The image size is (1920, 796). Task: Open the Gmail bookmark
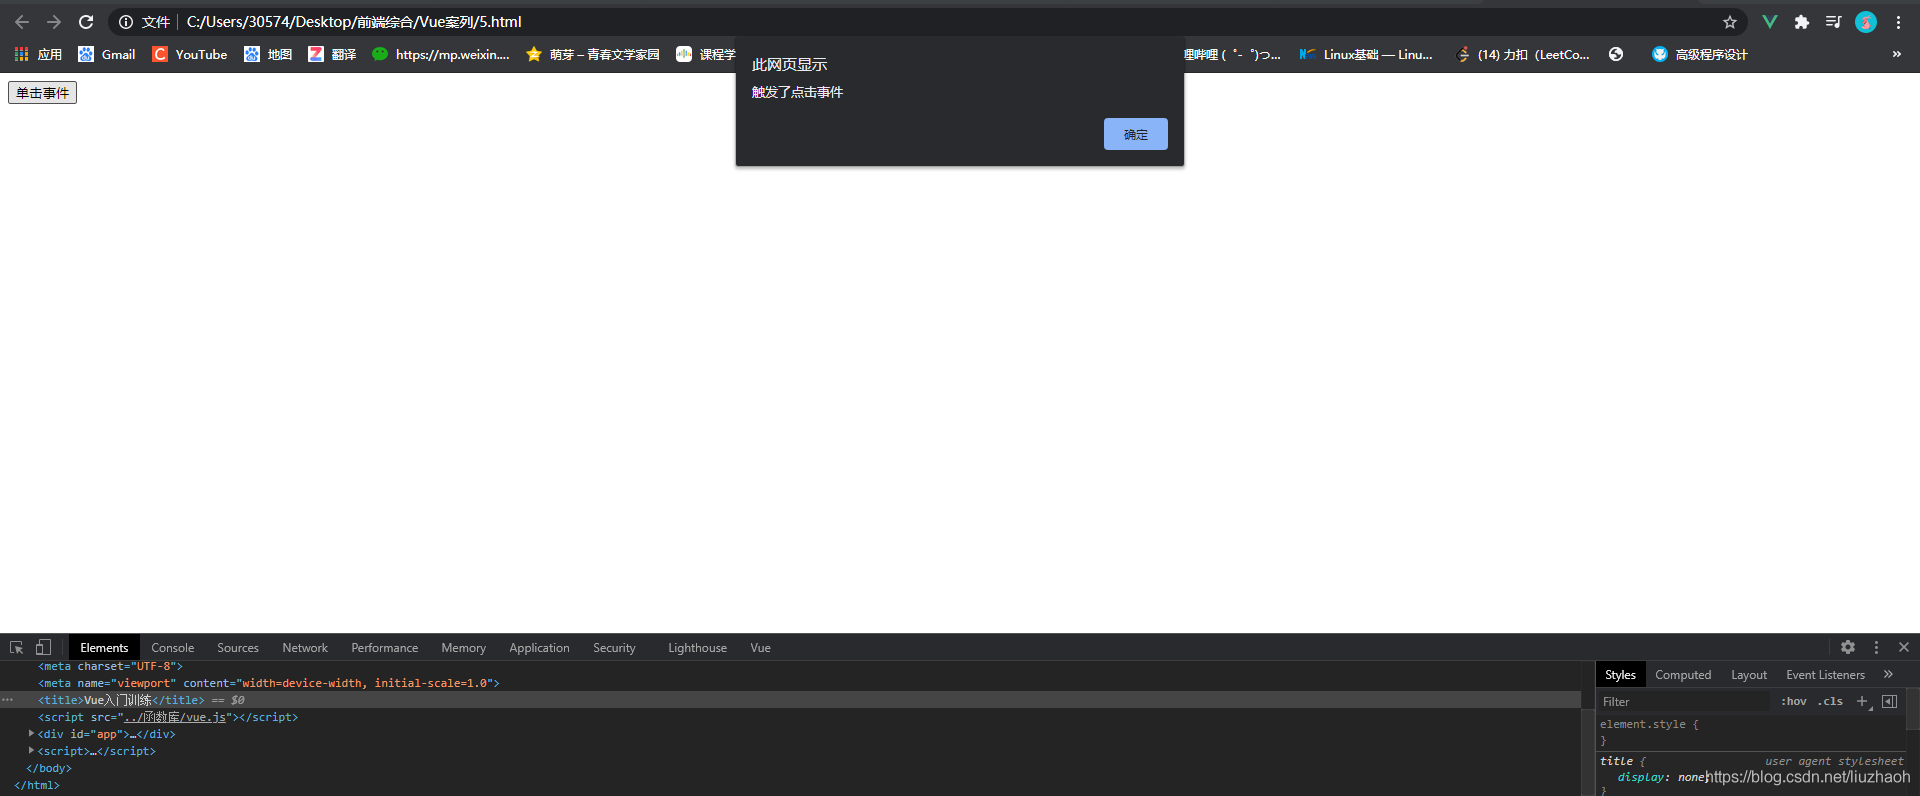tap(106, 54)
